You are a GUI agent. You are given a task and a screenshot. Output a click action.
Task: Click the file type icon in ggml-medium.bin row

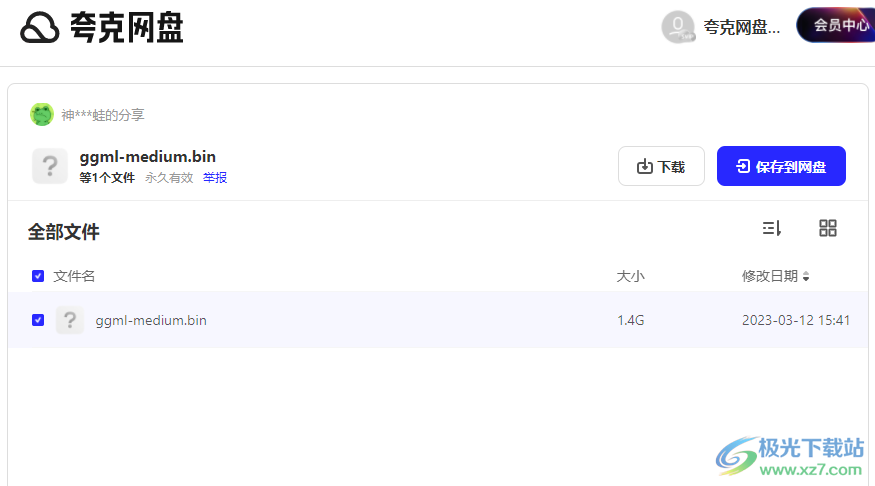pos(70,320)
